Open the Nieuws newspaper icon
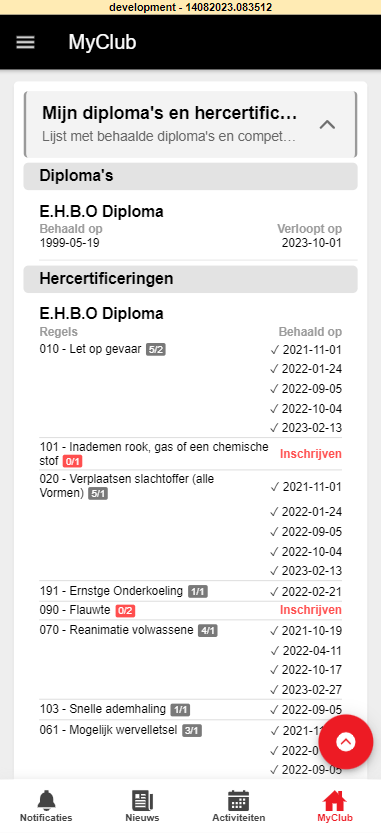Viewport: 381px width, 833px height. [142, 800]
